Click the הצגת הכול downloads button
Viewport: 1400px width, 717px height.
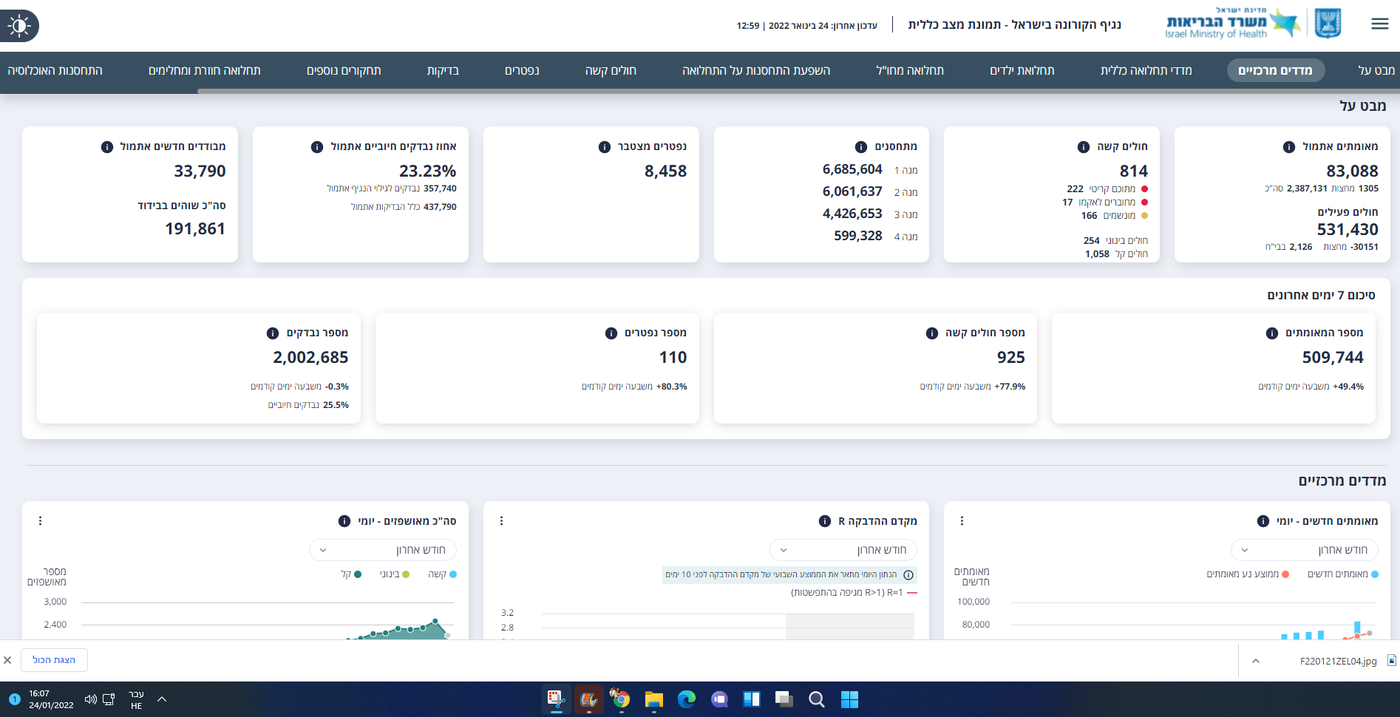tap(54, 660)
